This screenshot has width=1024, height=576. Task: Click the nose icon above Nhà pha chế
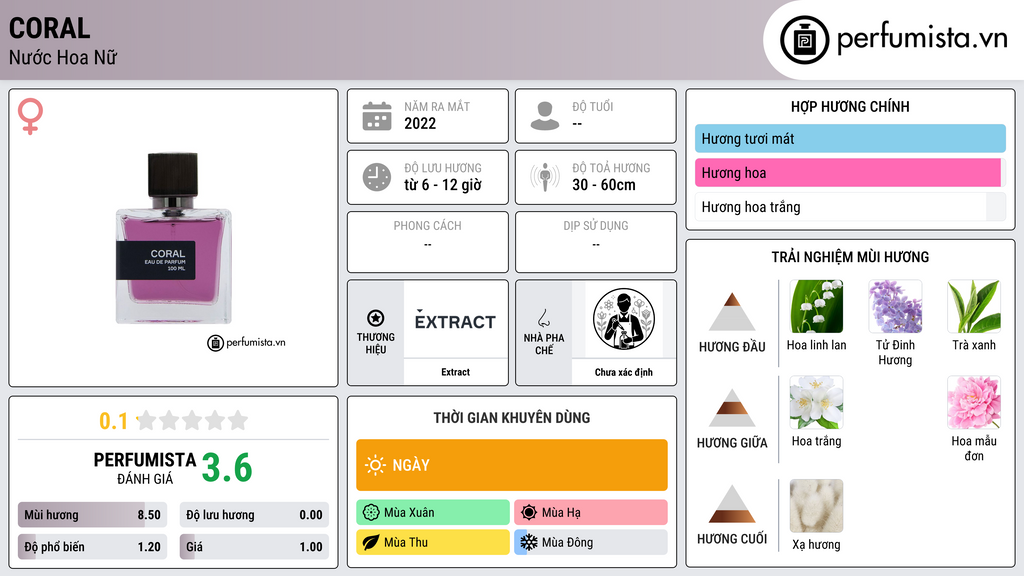point(543,318)
